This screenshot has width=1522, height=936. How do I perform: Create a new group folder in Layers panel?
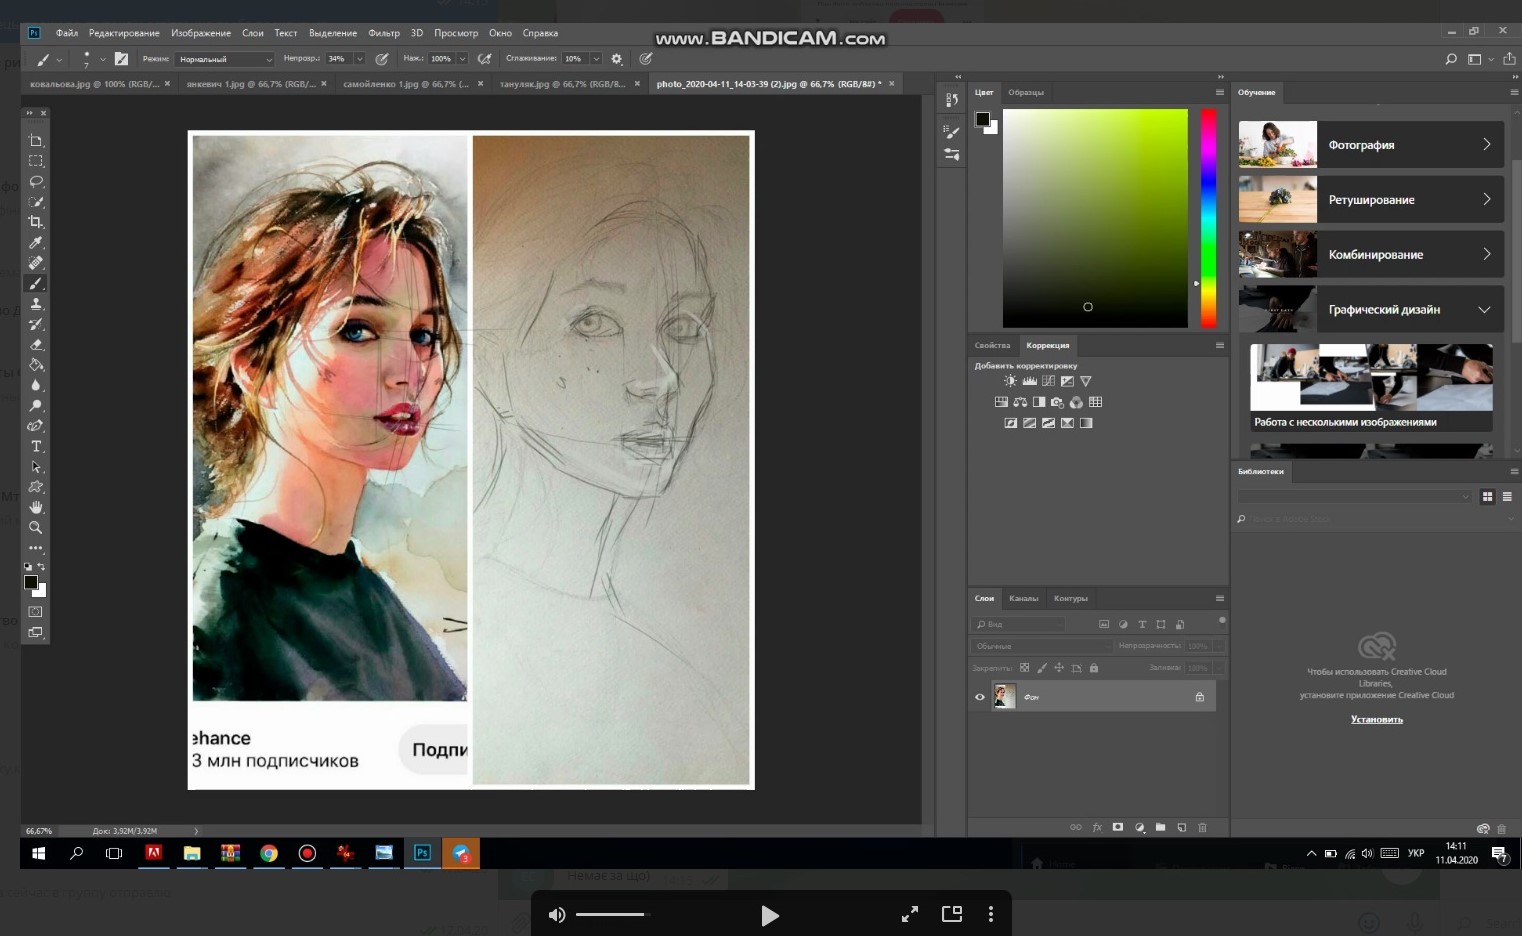pos(1160,827)
